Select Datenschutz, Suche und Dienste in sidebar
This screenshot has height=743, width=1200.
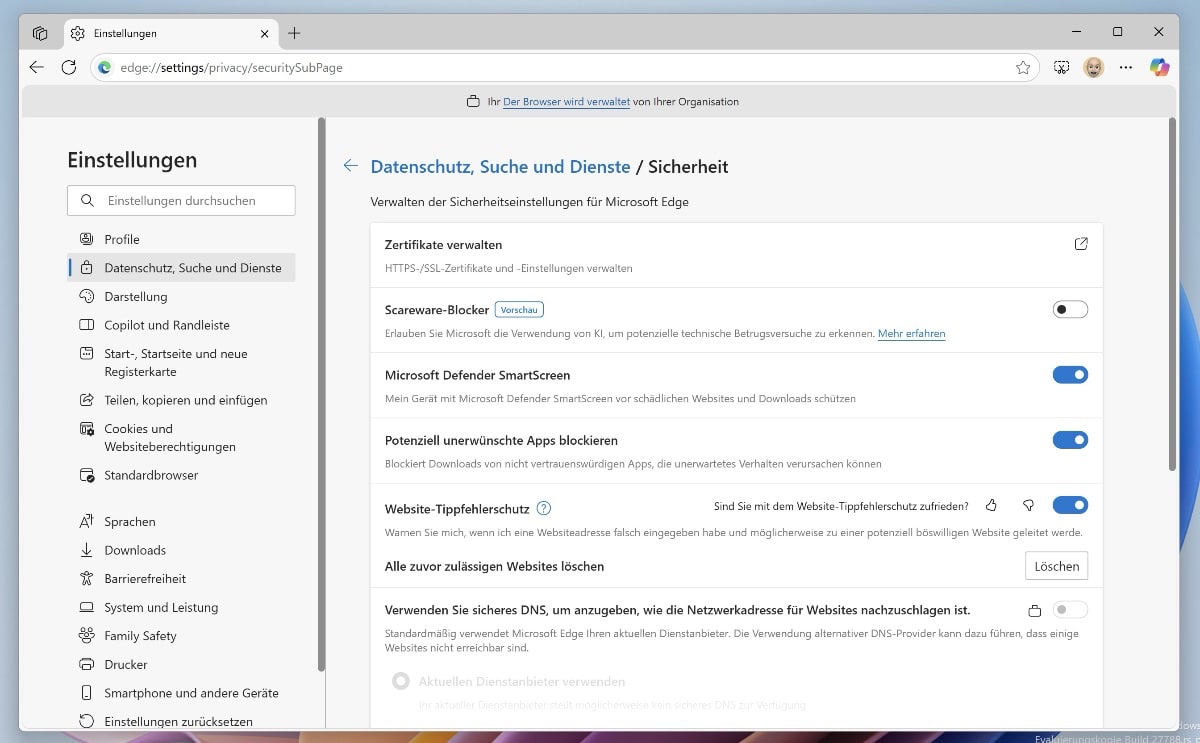(181, 268)
